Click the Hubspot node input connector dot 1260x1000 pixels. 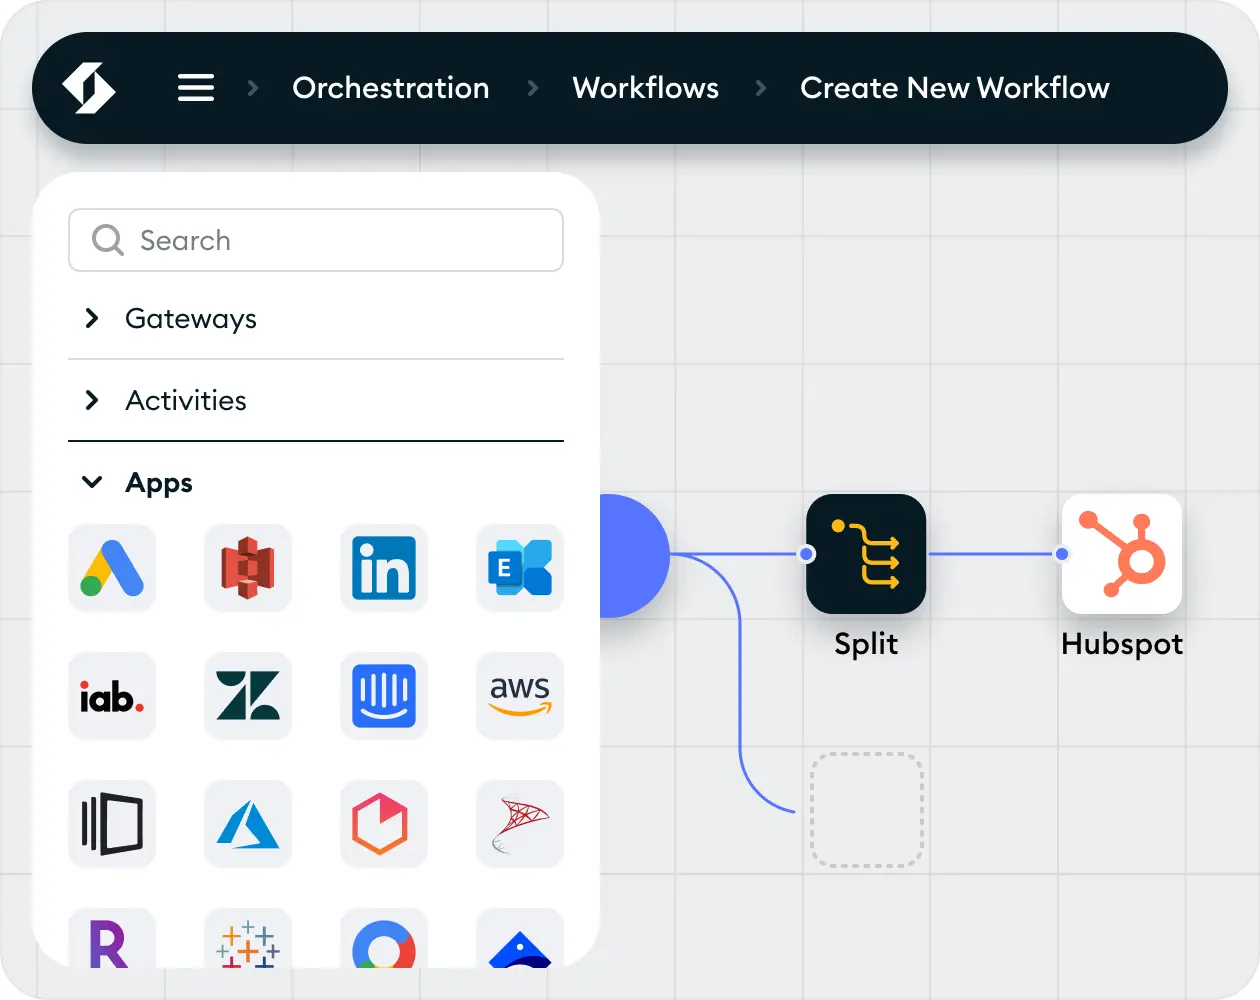click(1062, 554)
